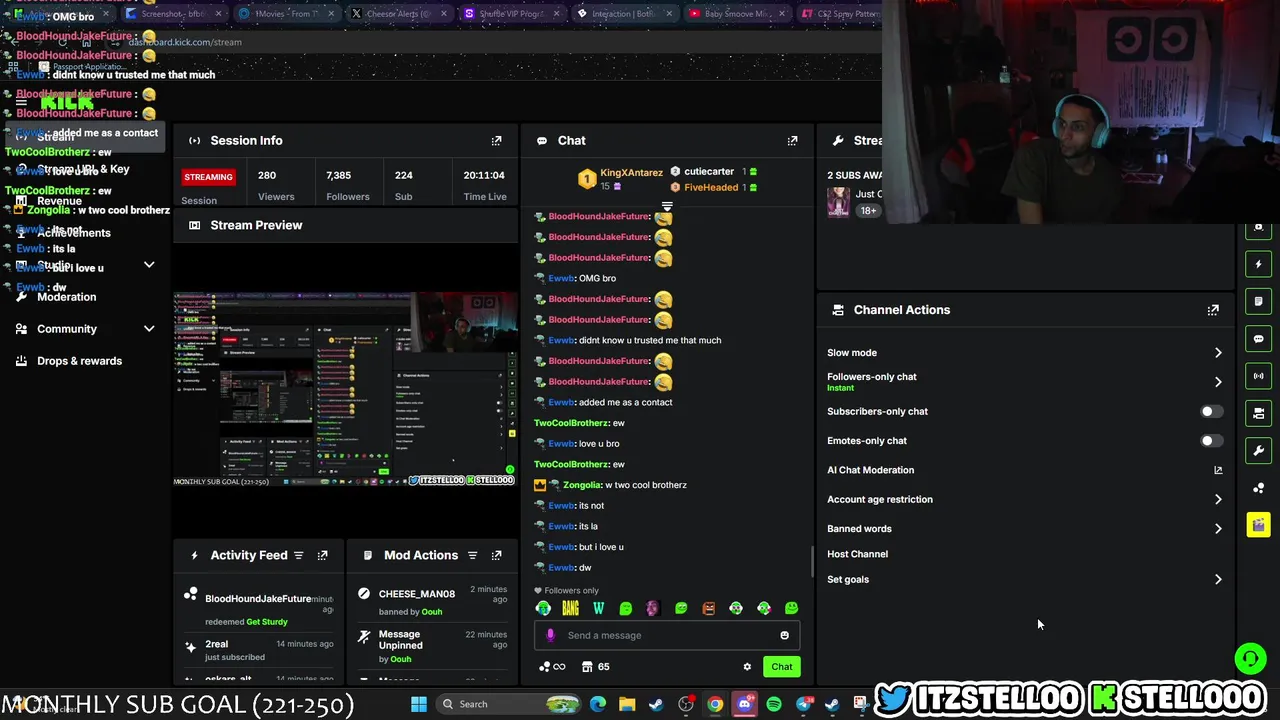Open the emoji picker in message box
1280x720 pixels.
(784, 635)
